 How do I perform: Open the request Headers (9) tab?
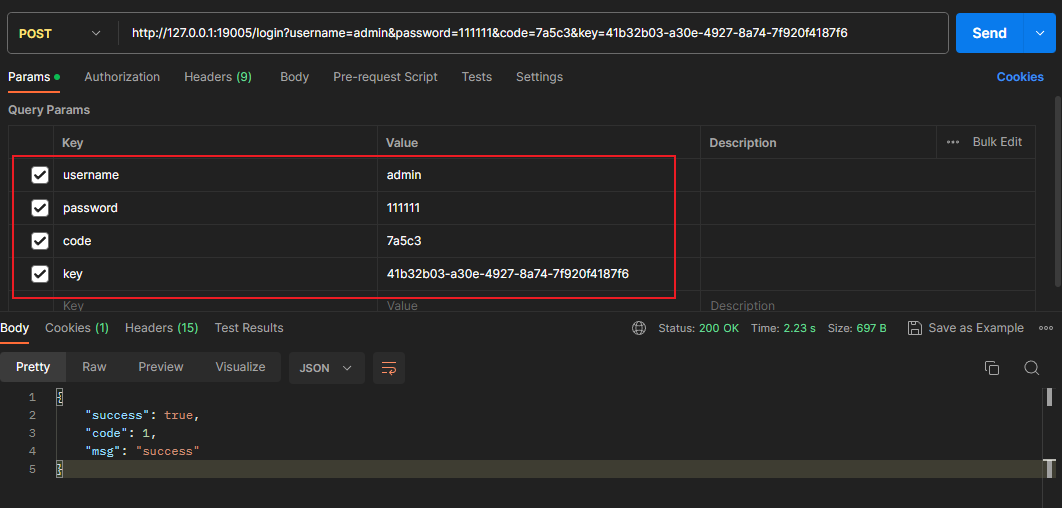pos(218,77)
